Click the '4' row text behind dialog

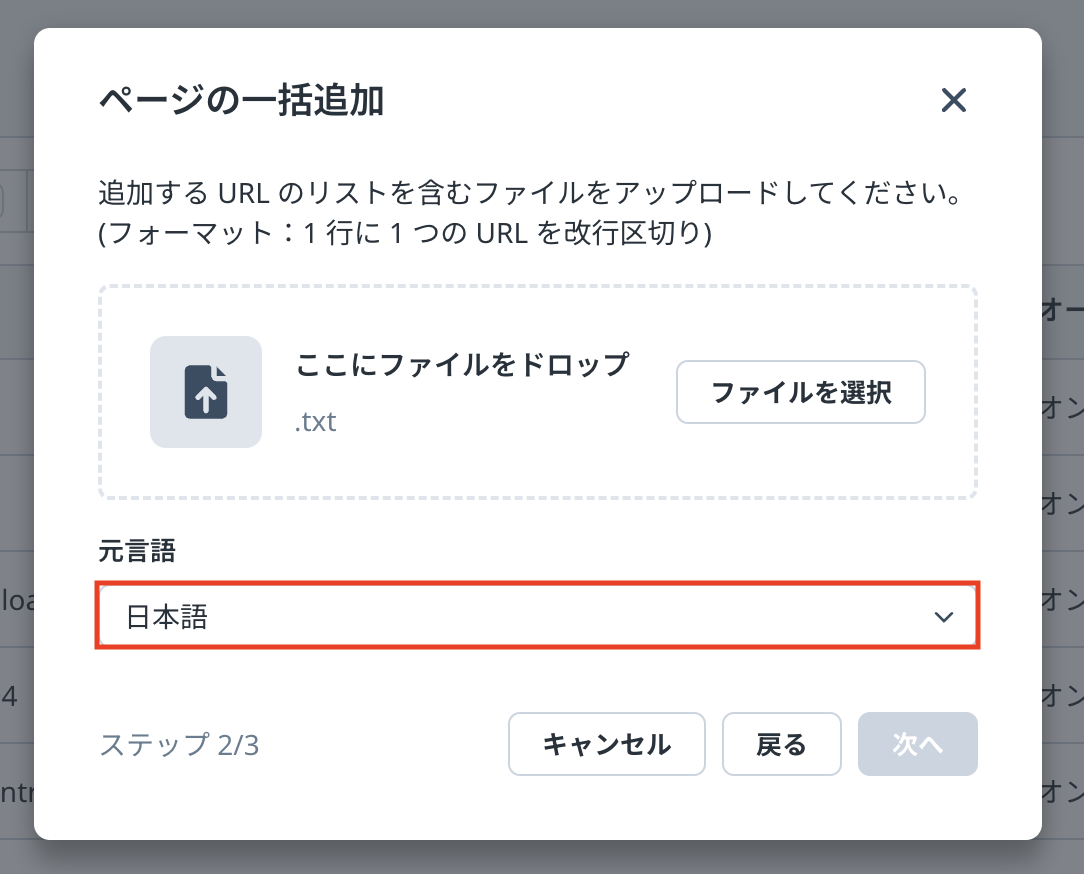pos(10,696)
